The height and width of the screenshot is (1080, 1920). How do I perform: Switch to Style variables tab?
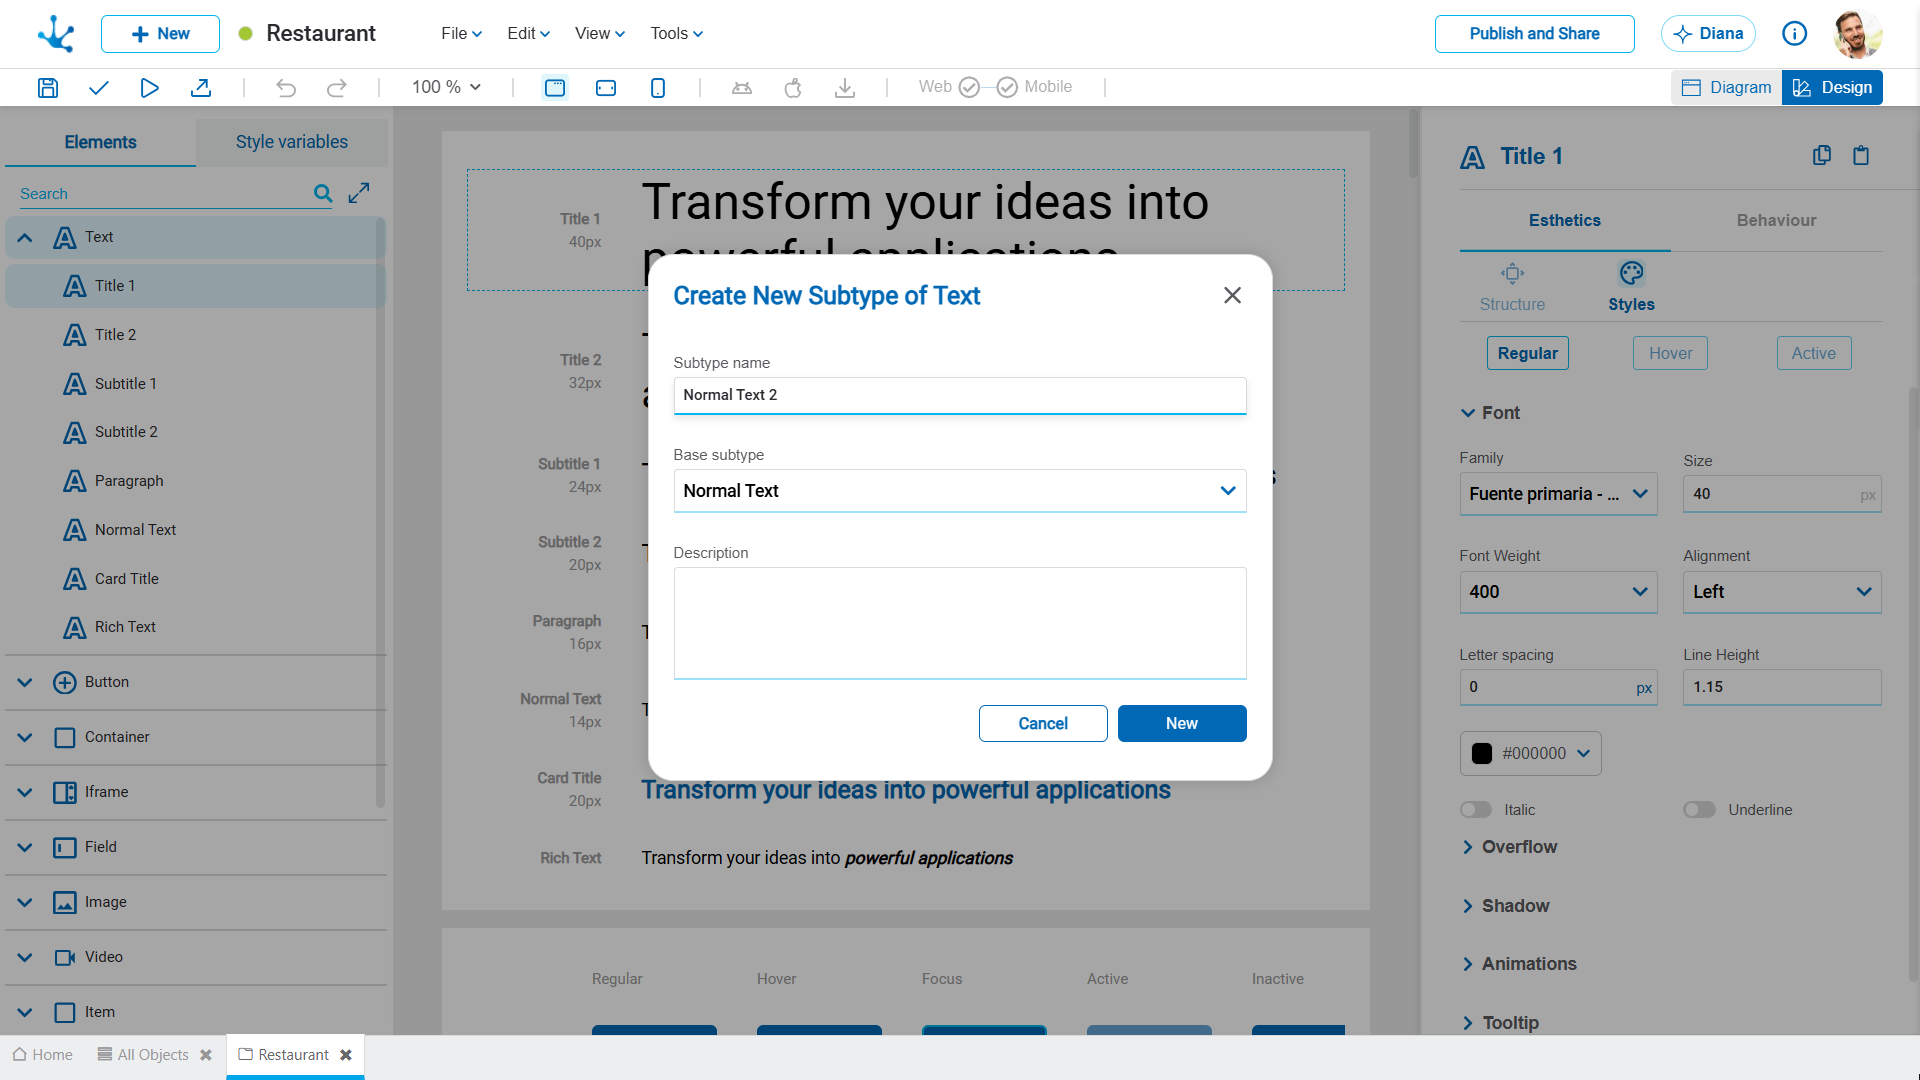[292, 142]
